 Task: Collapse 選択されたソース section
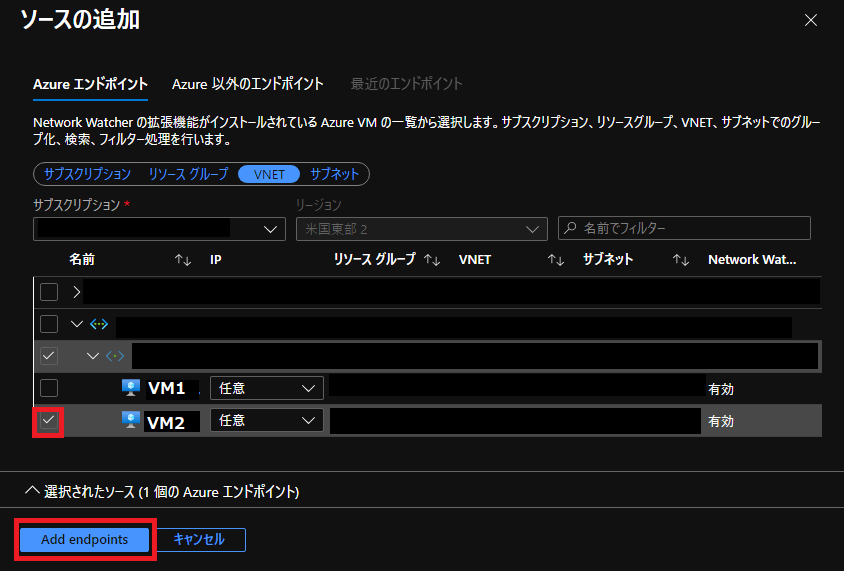(32, 490)
